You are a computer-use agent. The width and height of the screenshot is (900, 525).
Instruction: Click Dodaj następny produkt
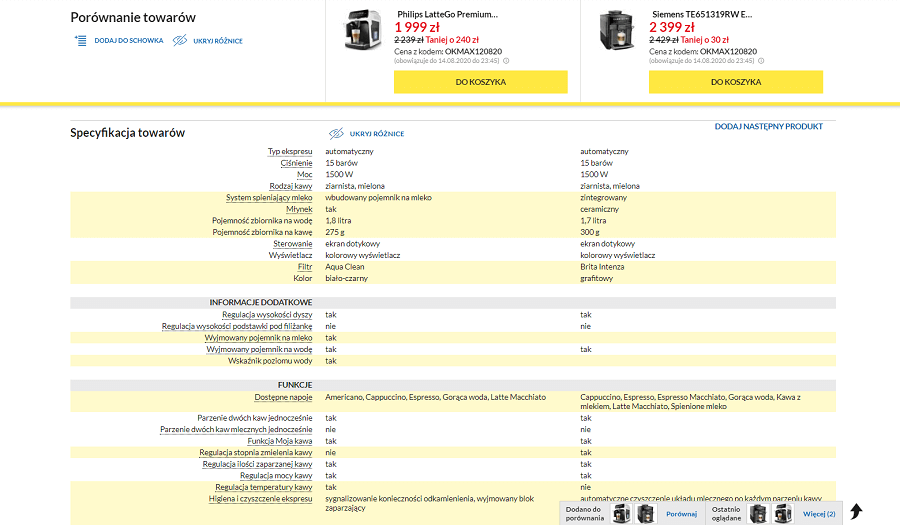769,126
